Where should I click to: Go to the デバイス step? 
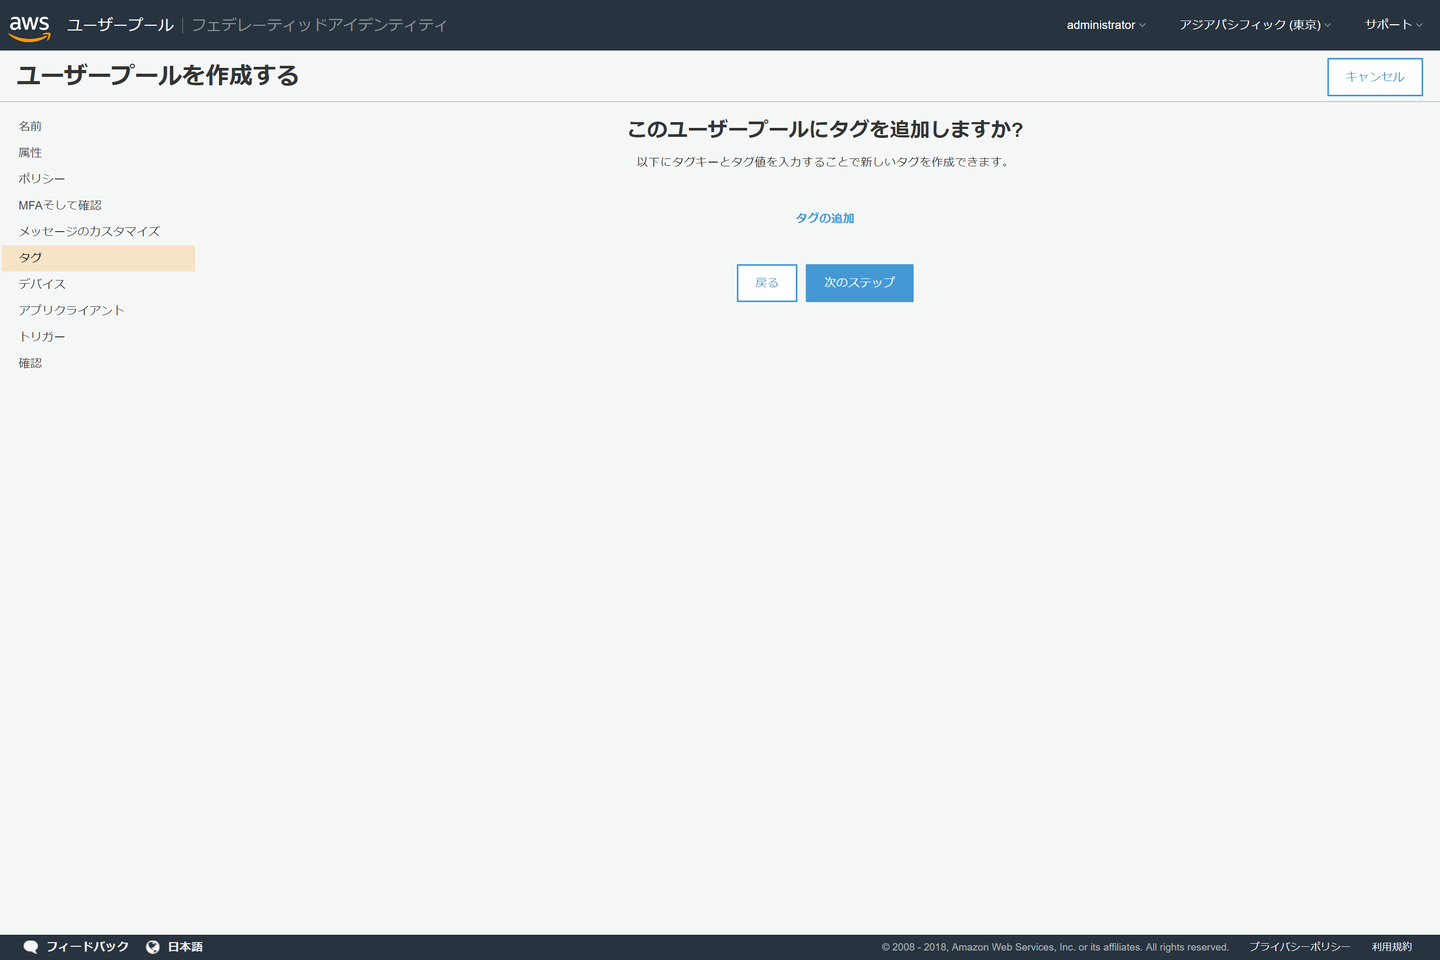tap(42, 284)
